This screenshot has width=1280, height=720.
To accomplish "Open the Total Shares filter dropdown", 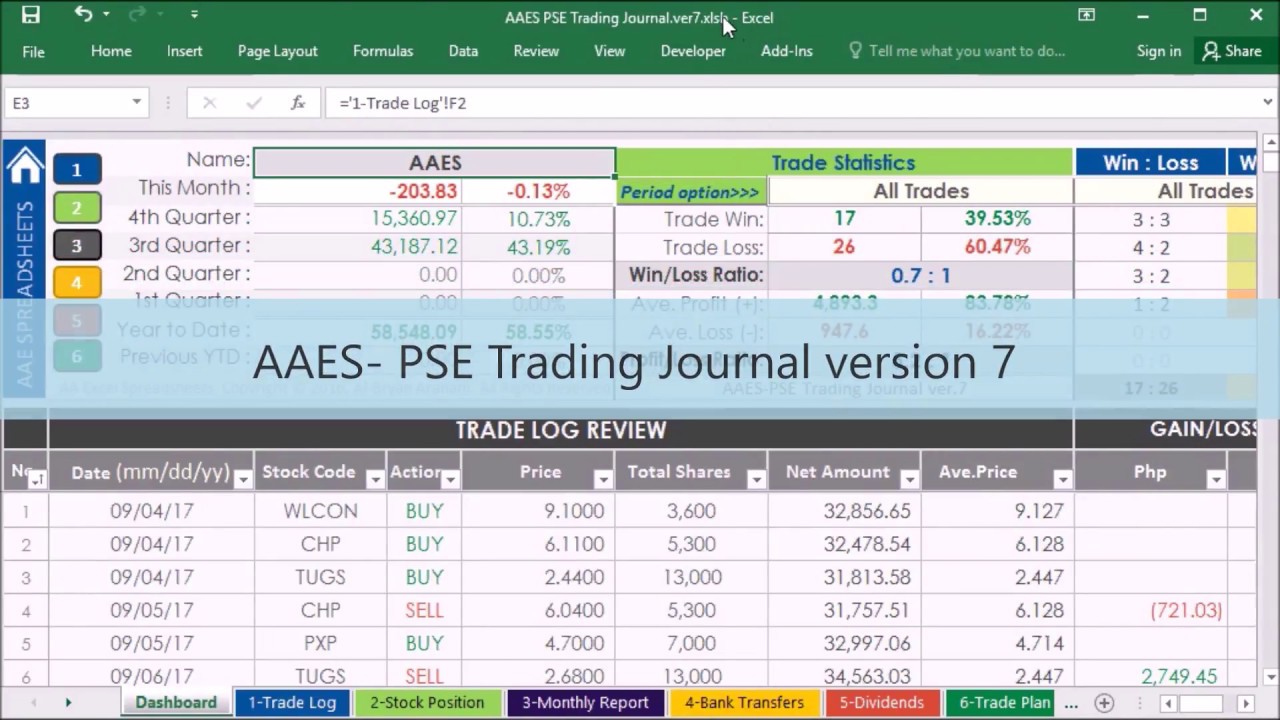I will click(x=756, y=480).
